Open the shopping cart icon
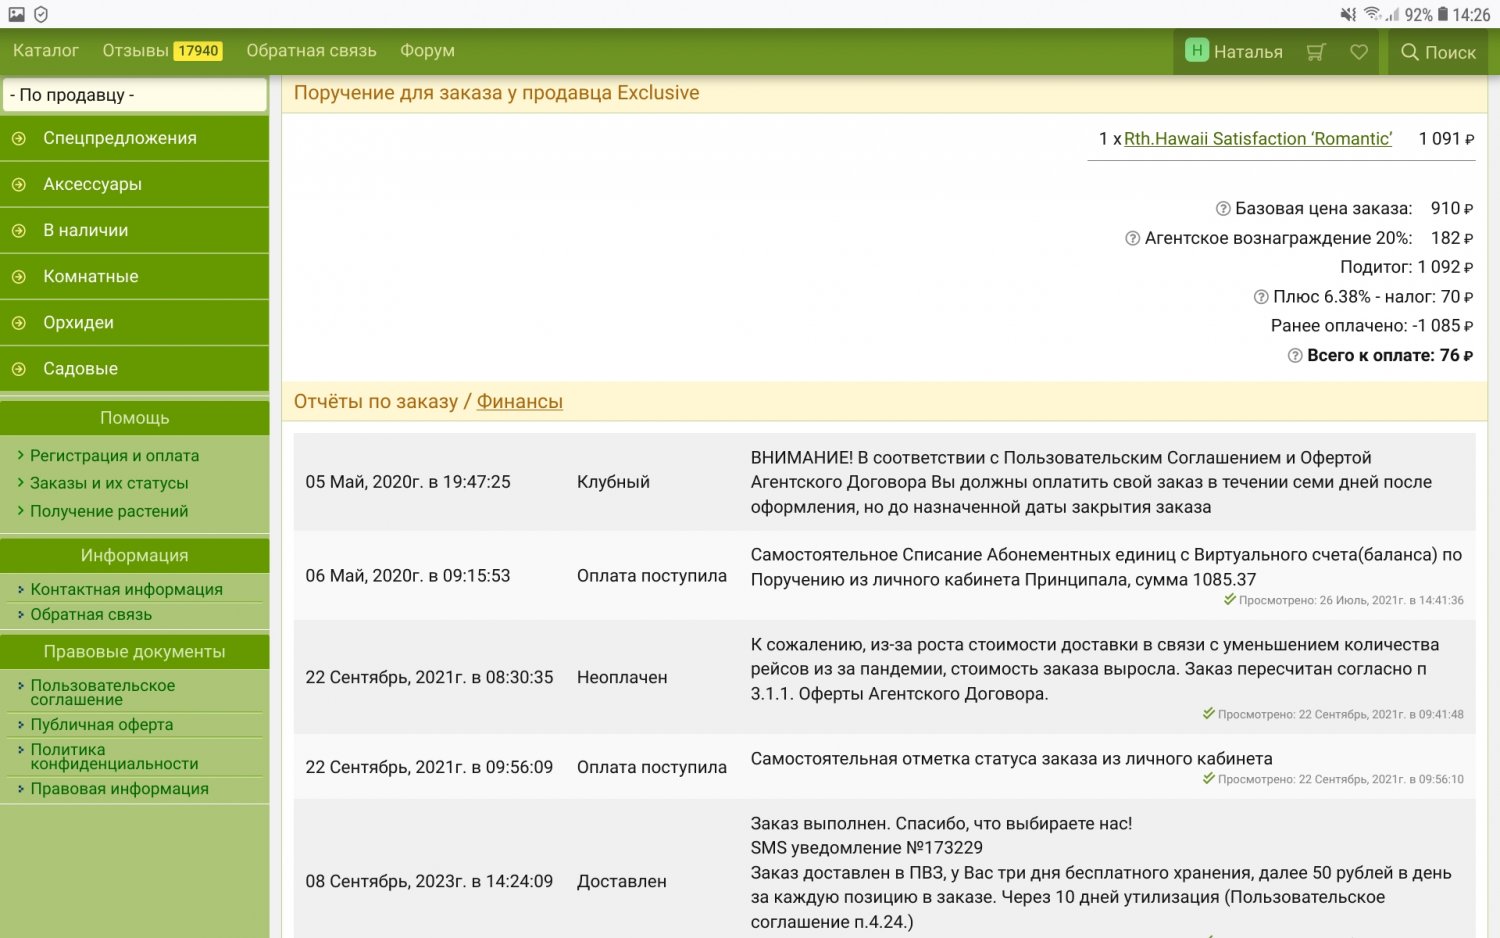1500x938 pixels. 1316,52
